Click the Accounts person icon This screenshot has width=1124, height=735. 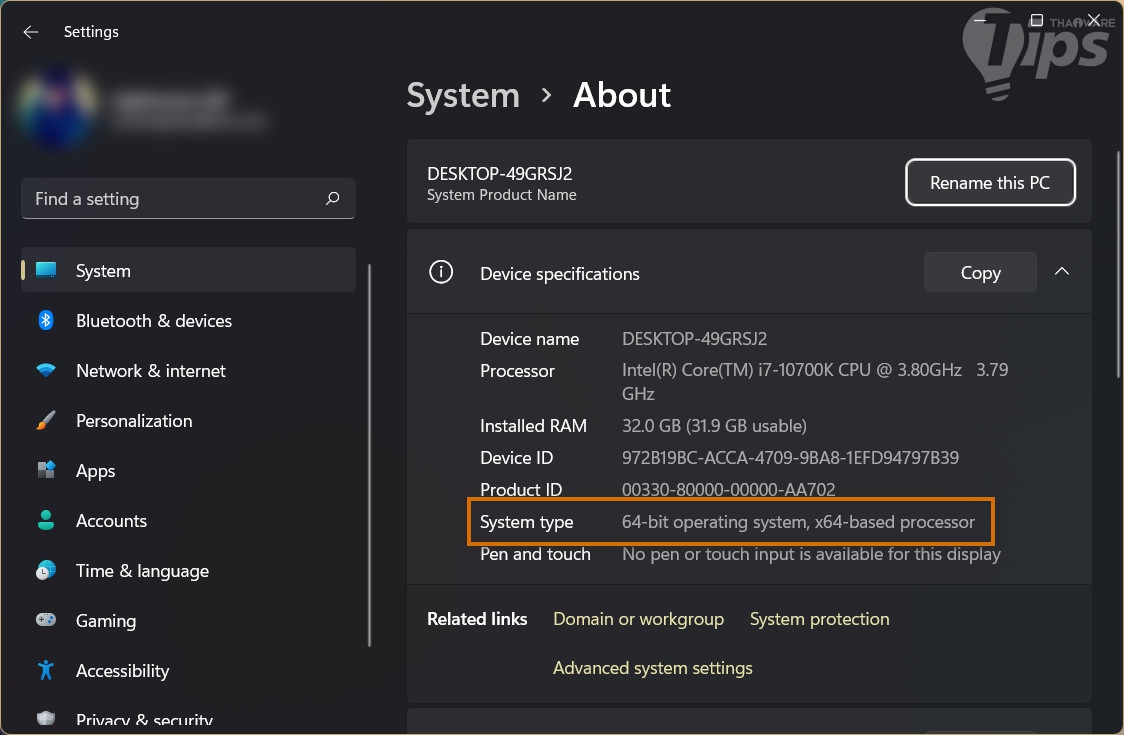[46, 521]
